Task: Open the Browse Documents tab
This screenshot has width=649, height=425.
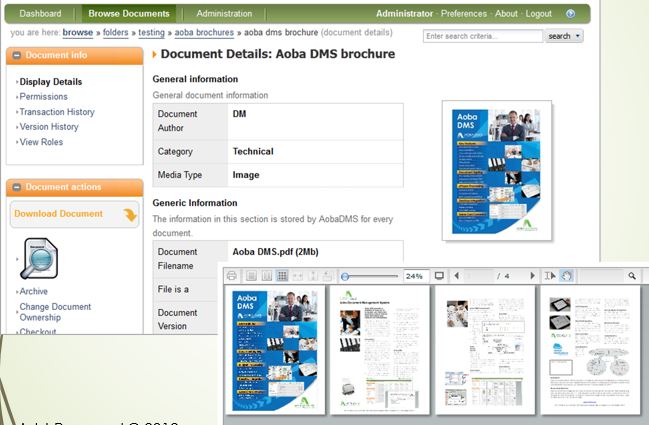Action: click(129, 14)
